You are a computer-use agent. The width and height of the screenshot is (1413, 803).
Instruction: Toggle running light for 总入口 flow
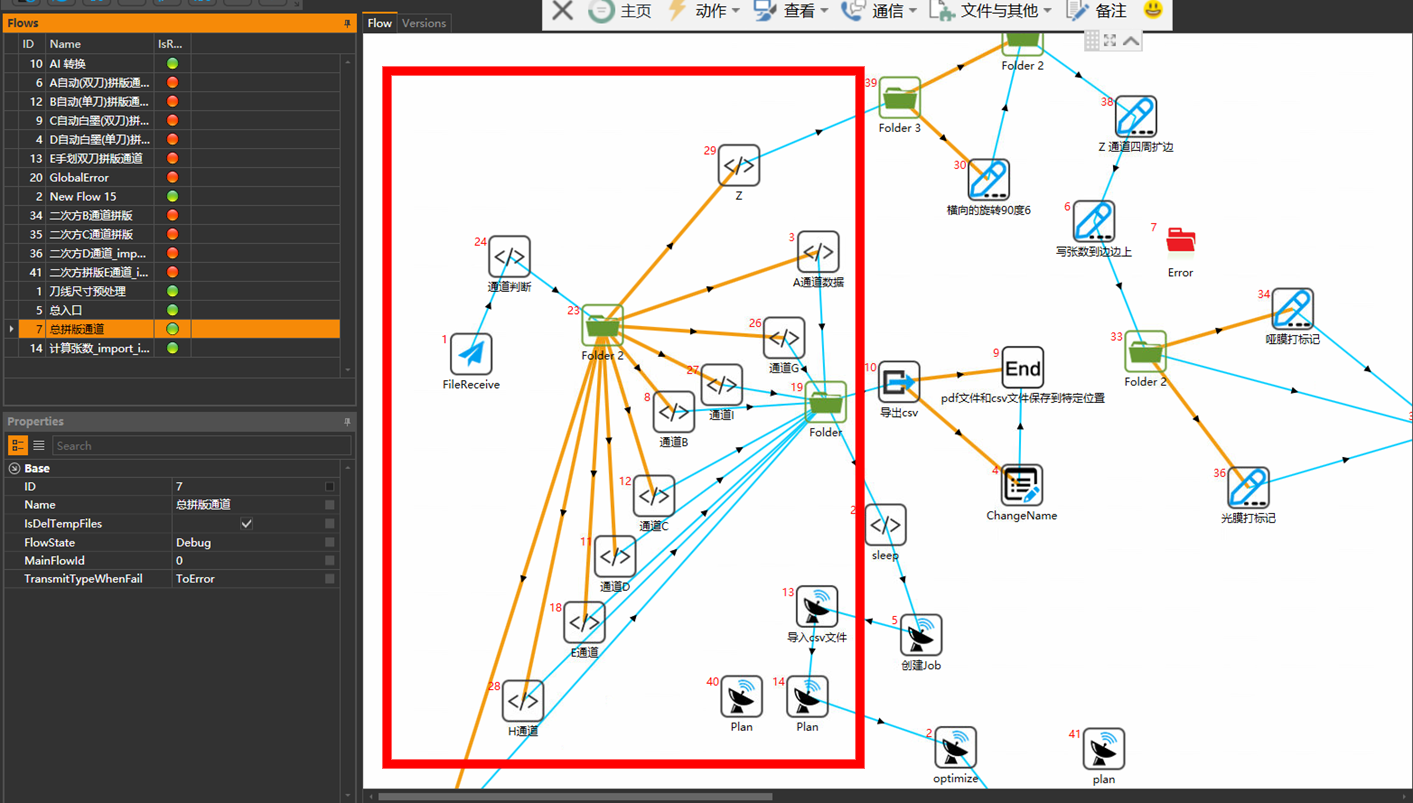coord(172,310)
